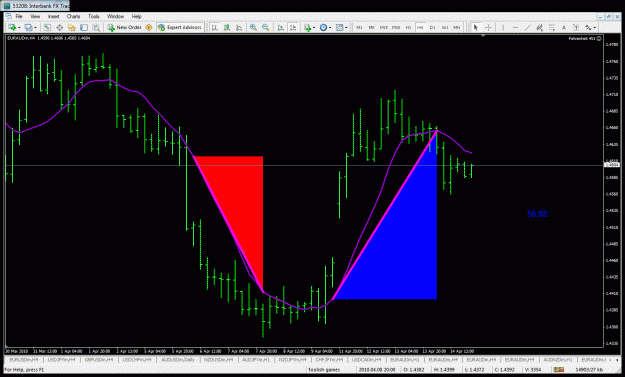
Task: Open the Tools menu
Action: coord(94,16)
